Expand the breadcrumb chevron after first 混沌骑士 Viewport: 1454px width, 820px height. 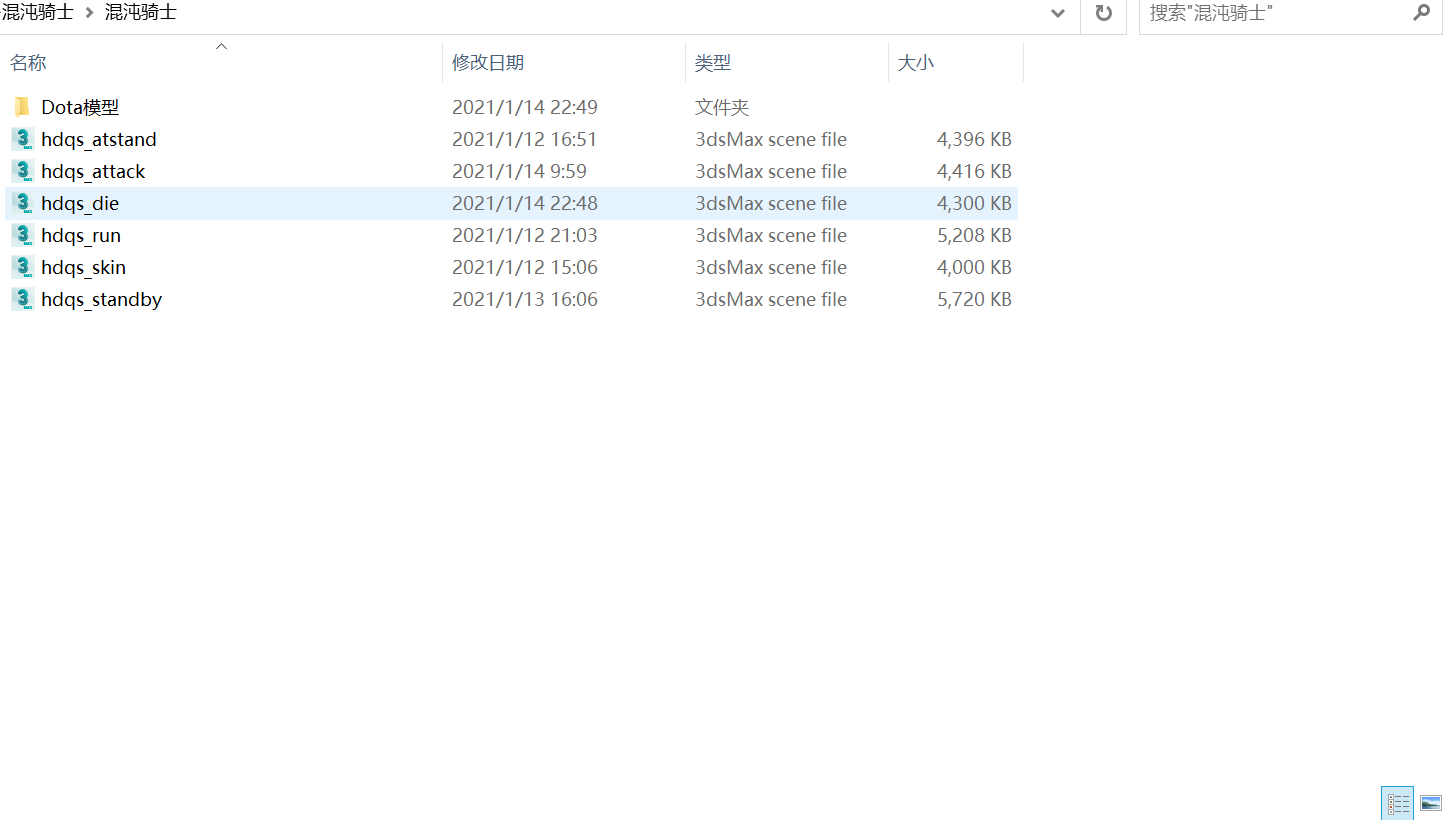(89, 13)
